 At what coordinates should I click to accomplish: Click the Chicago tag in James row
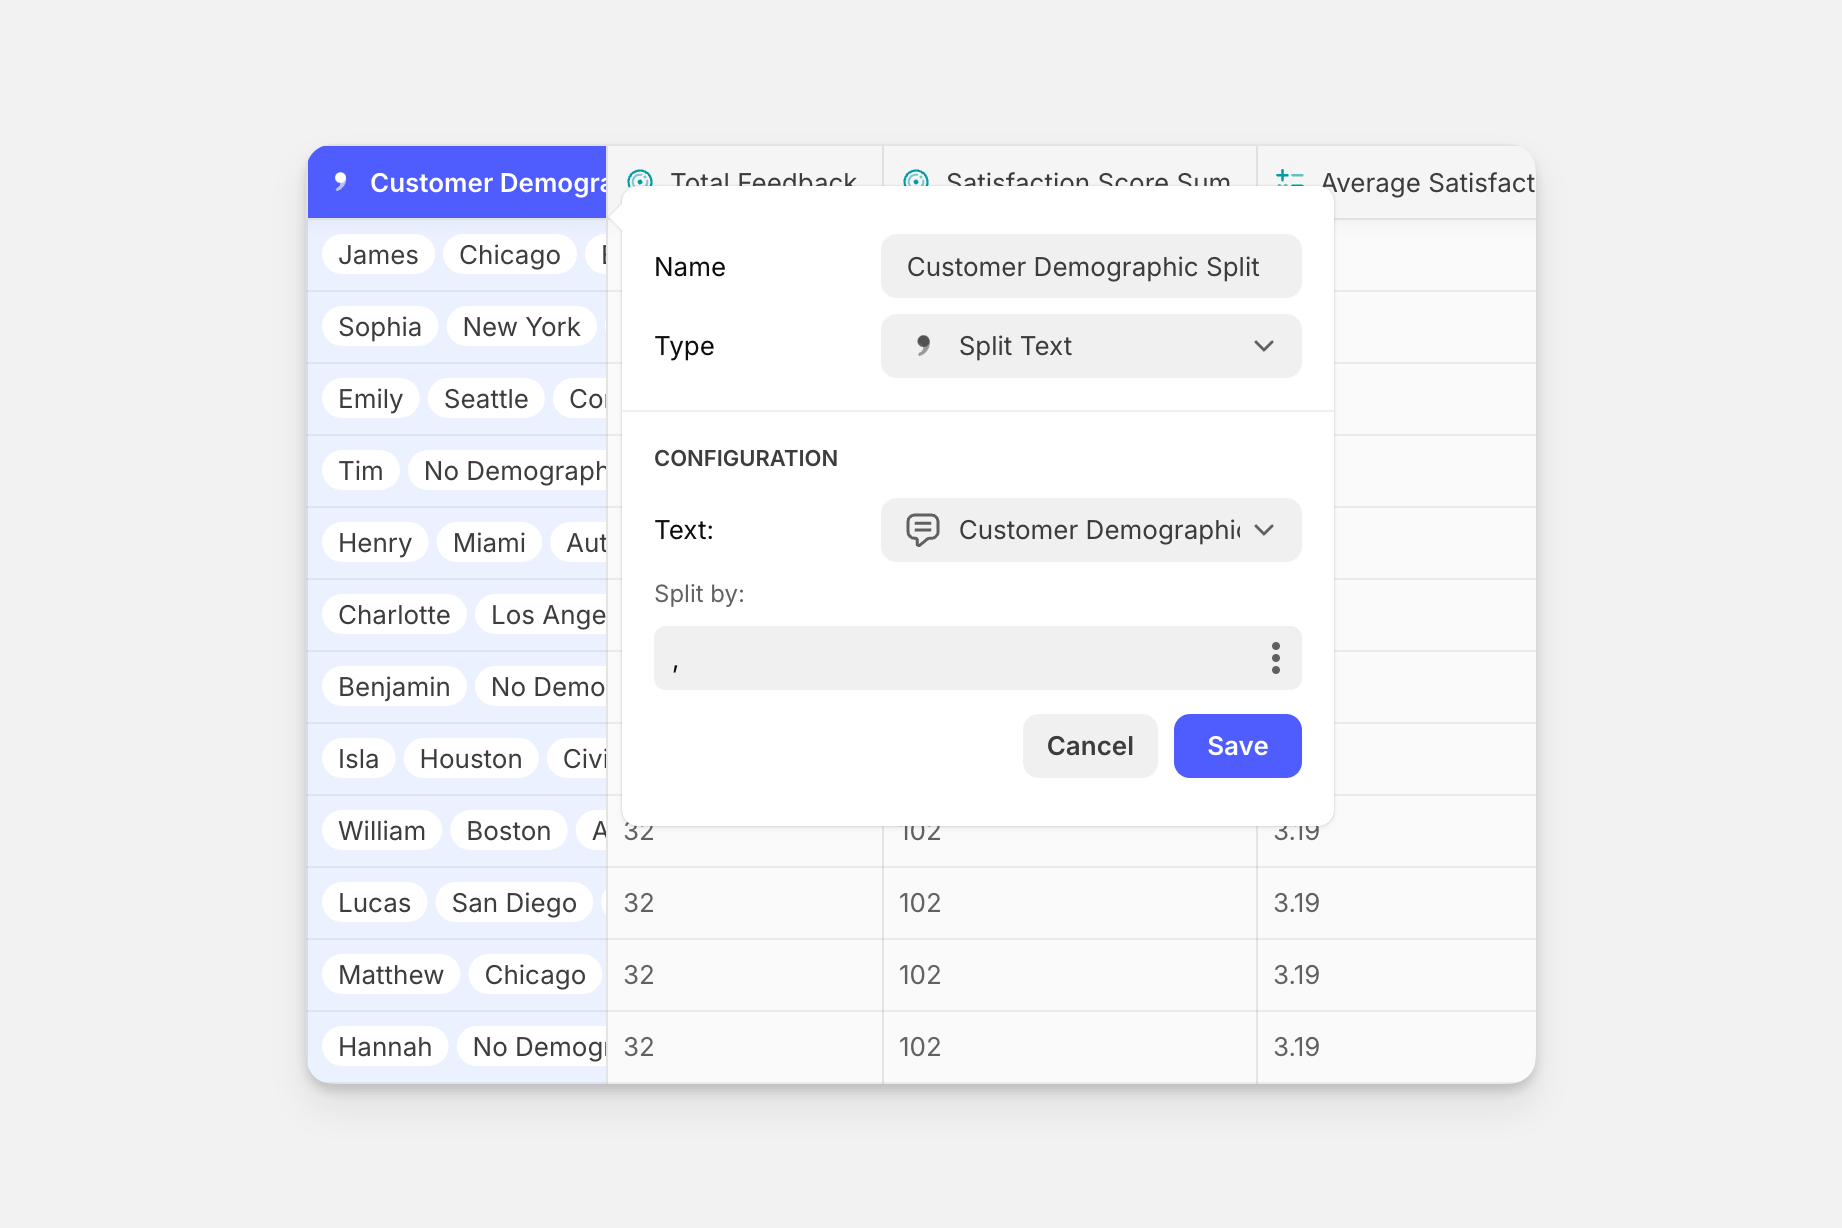pos(510,255)
